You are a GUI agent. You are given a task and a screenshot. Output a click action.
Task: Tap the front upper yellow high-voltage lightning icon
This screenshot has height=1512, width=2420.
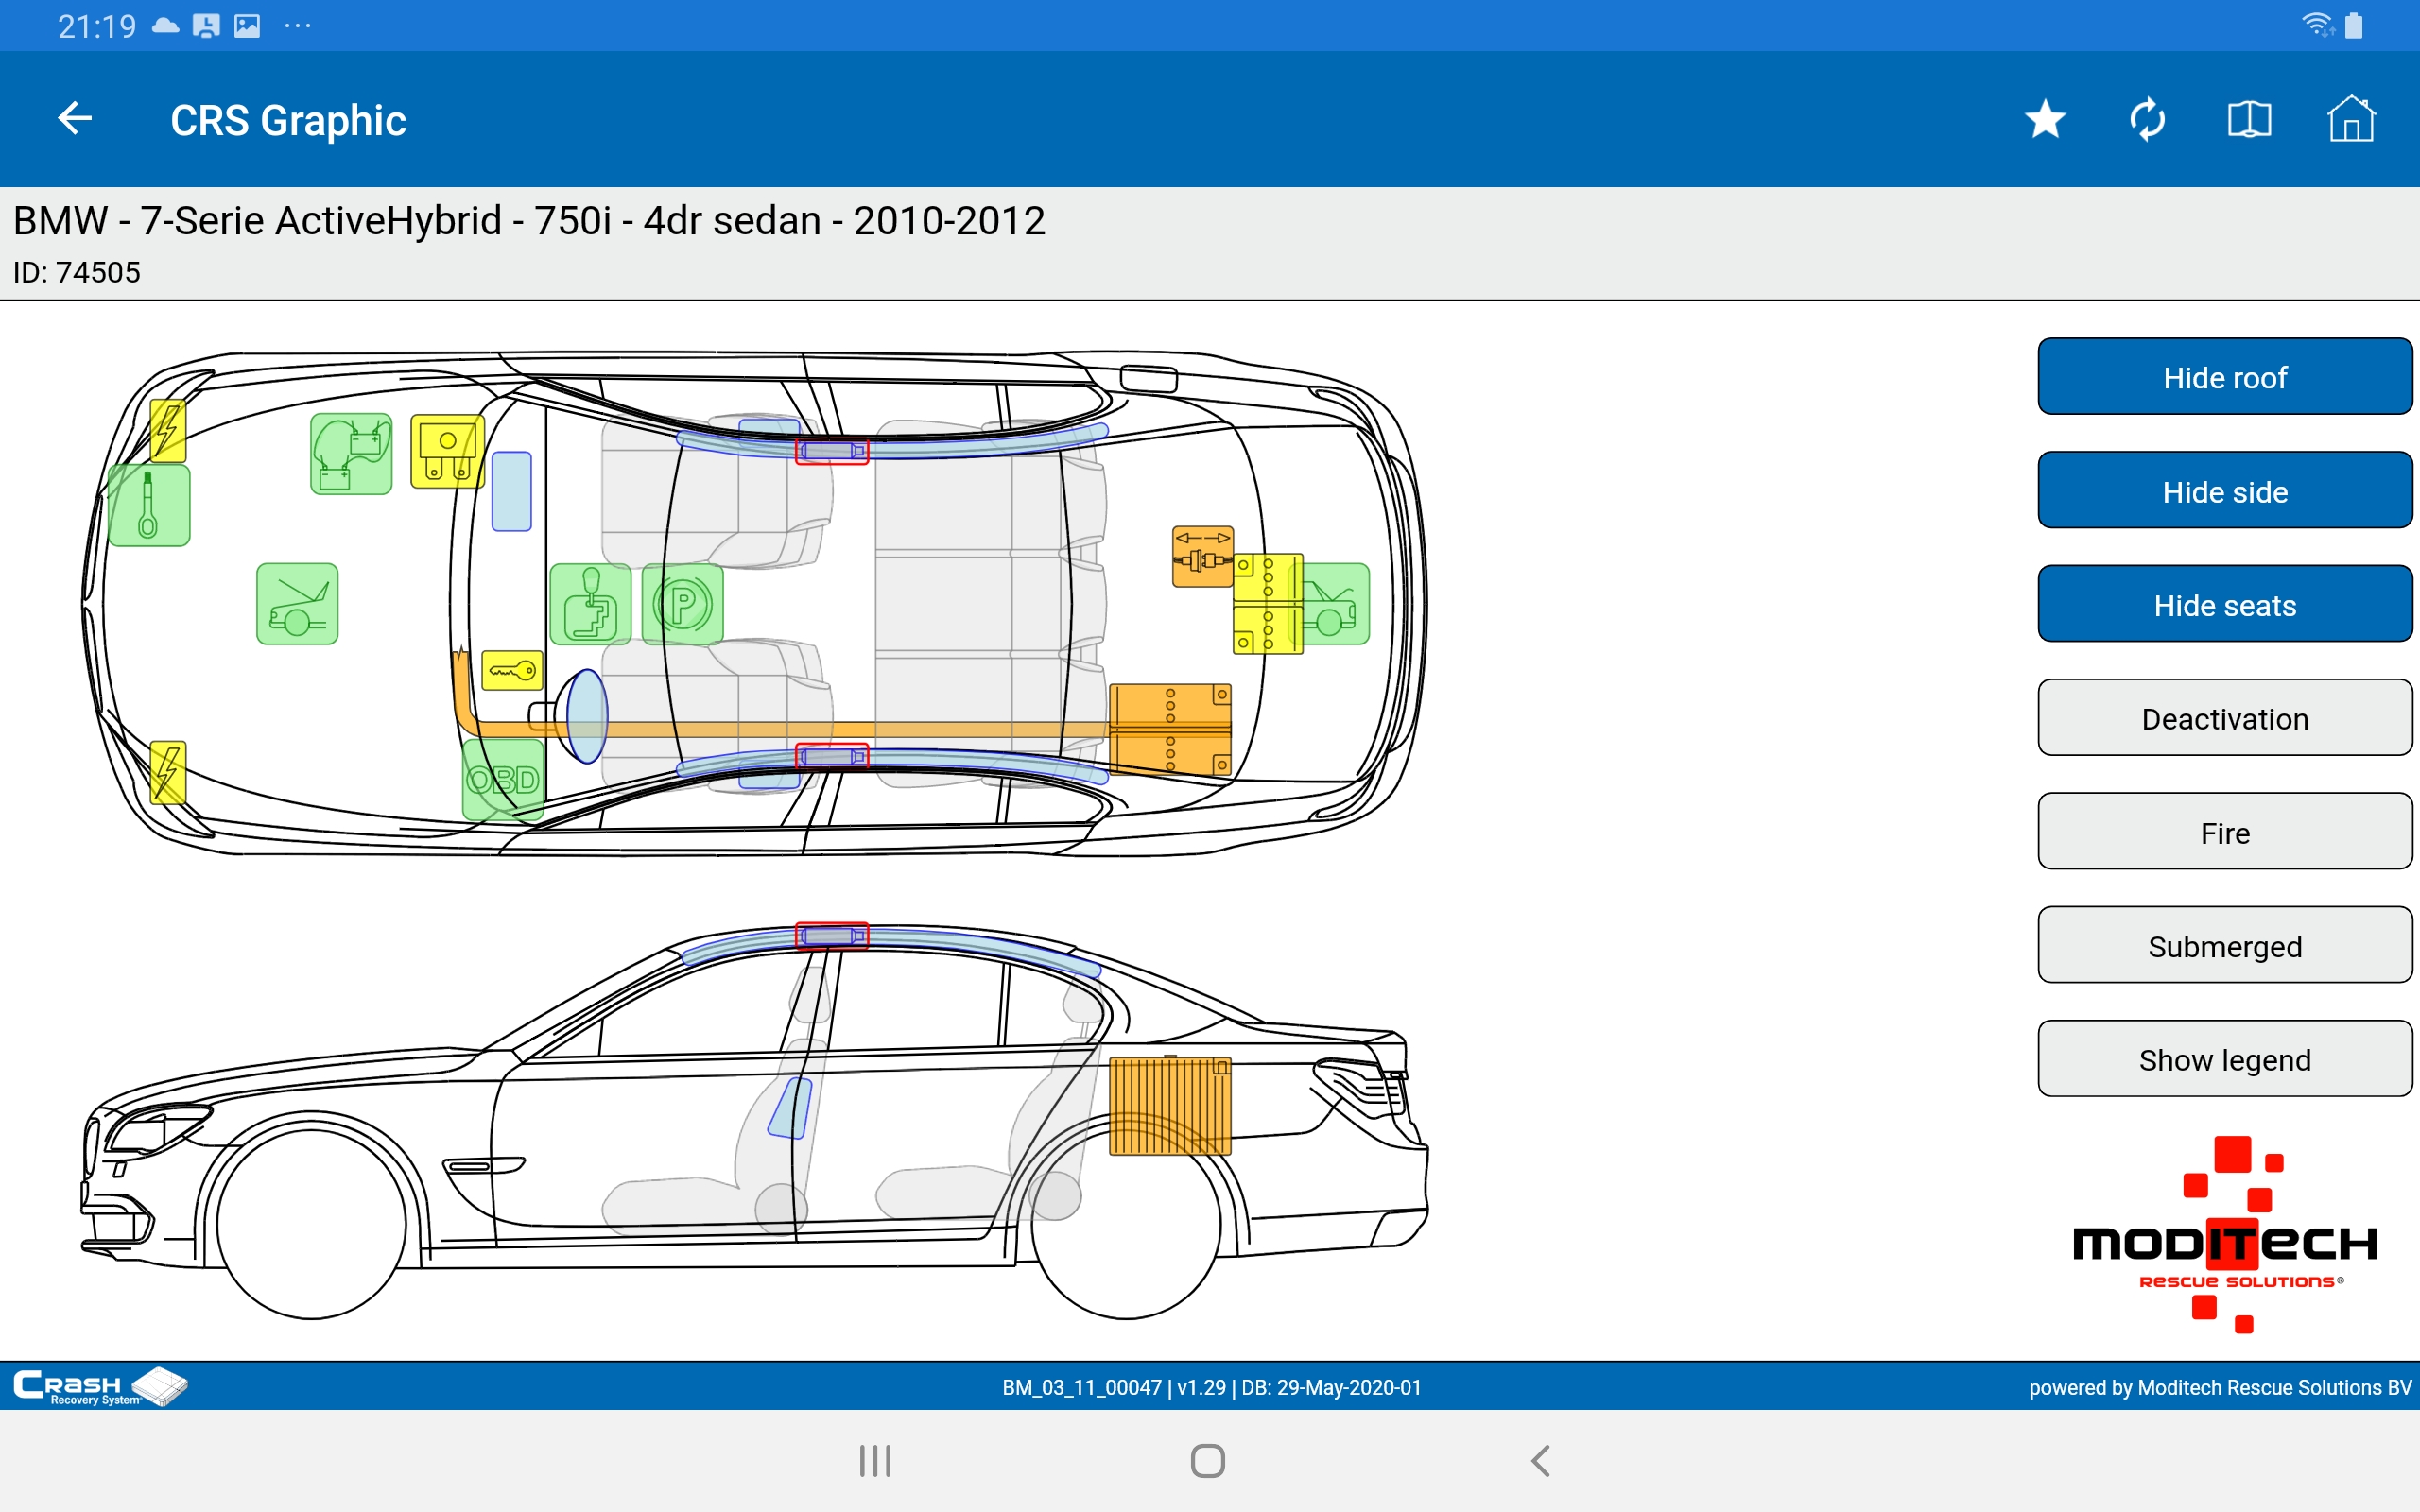(168, 431)
